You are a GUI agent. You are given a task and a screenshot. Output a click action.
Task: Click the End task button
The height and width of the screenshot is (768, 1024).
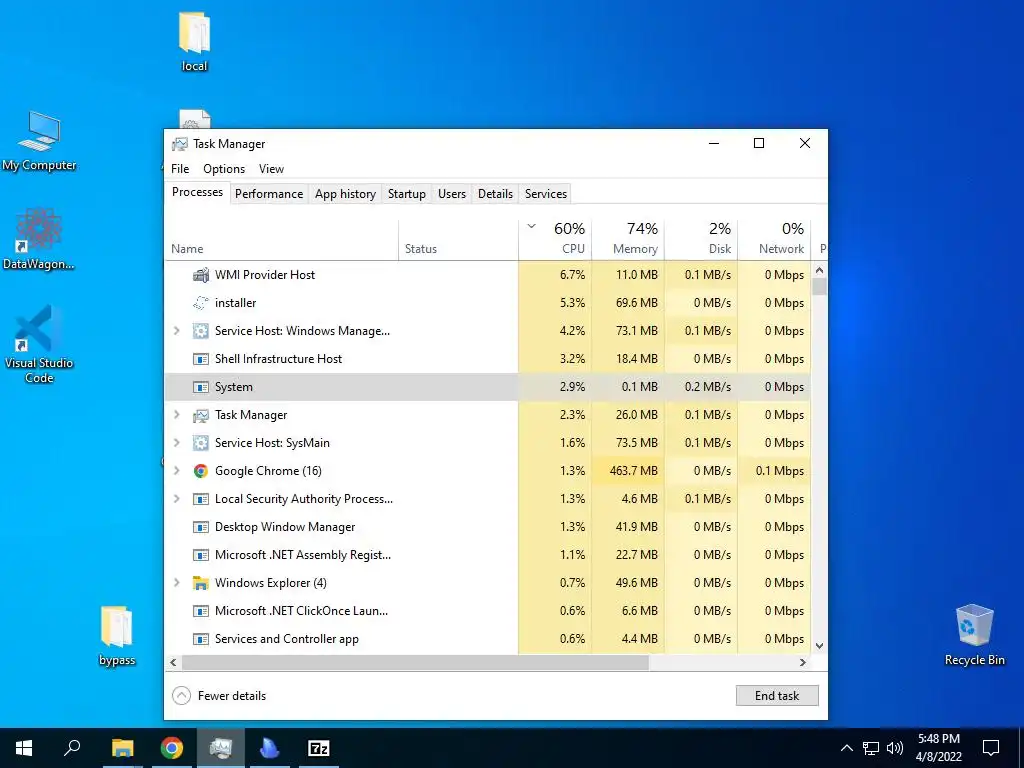coord(777,696)
